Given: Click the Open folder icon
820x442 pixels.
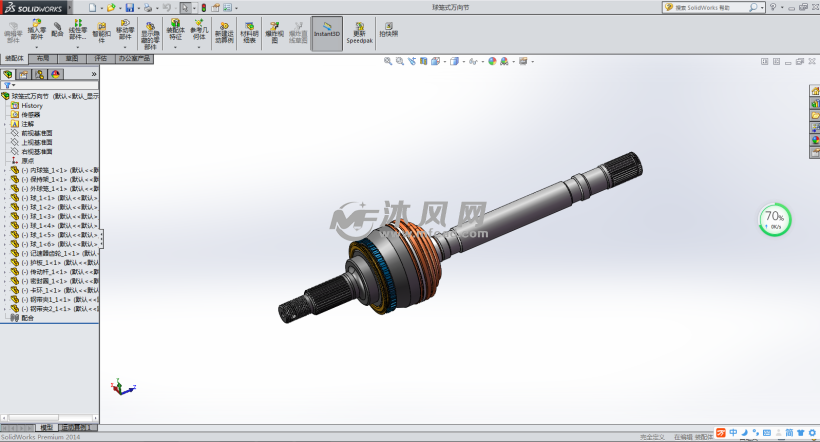Looking at the screenshot, I should (111, 8).
